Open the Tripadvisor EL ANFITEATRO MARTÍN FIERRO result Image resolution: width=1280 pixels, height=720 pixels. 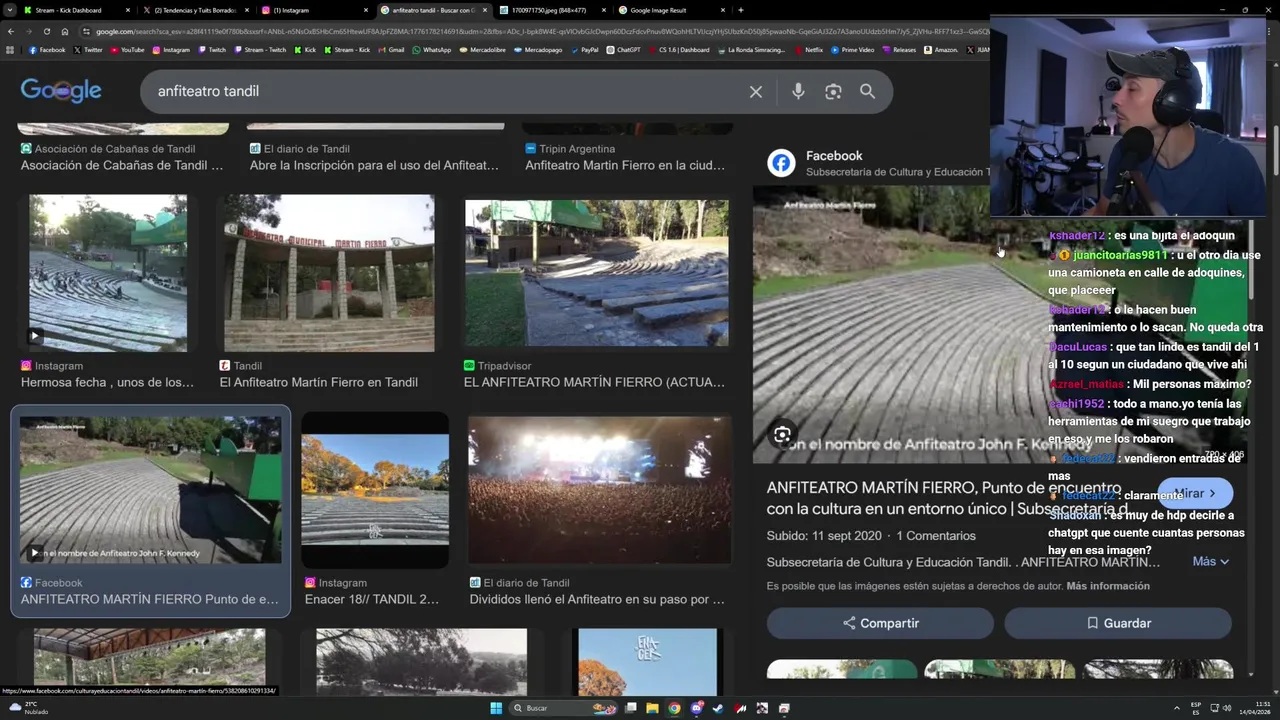point(594,382)
